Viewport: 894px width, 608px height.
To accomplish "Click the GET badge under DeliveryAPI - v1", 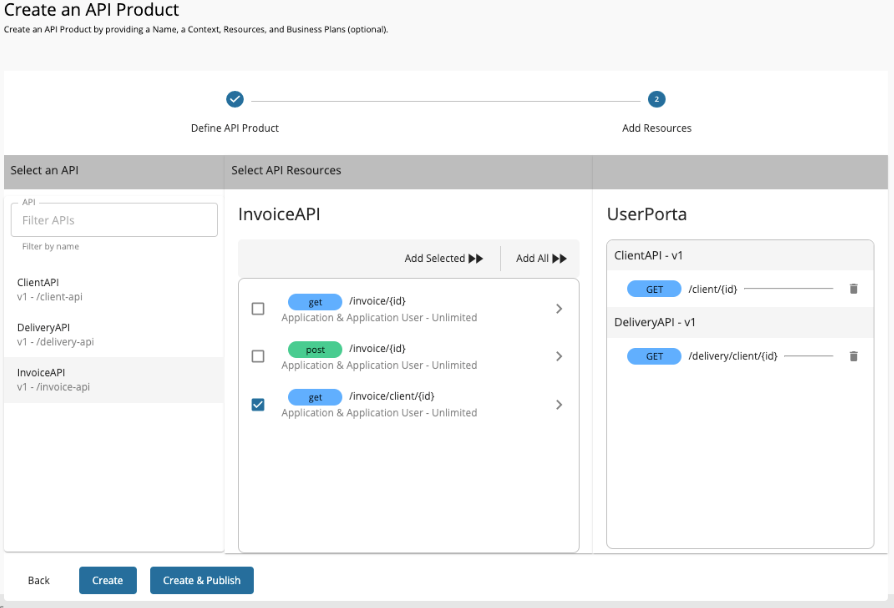I will pos(654,356).
